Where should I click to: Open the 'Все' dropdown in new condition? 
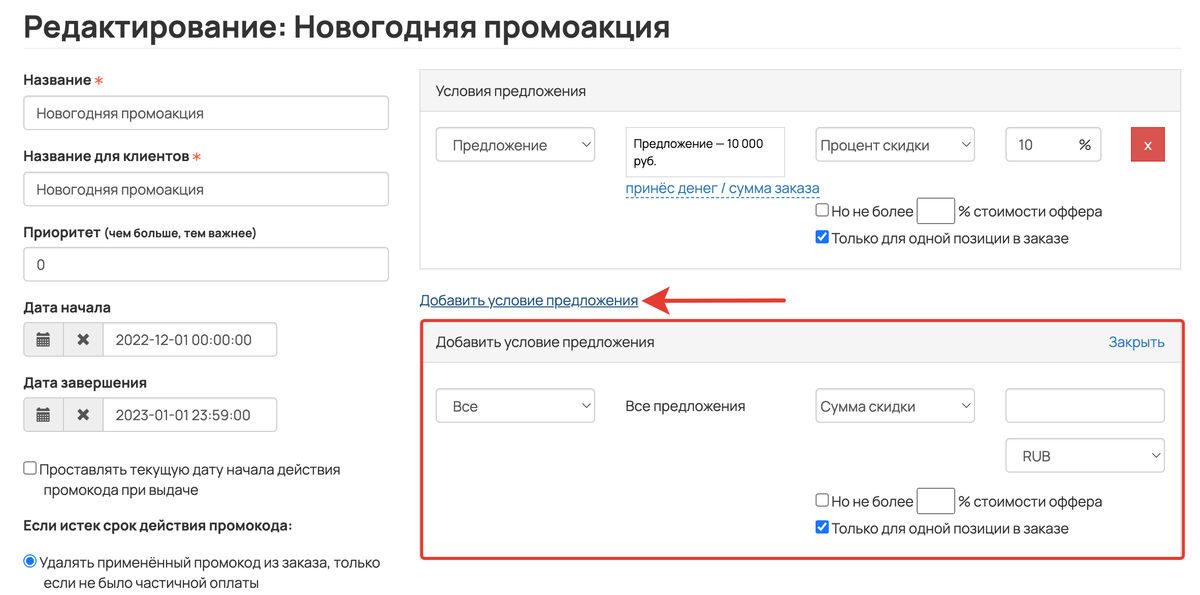coord(515,407)
